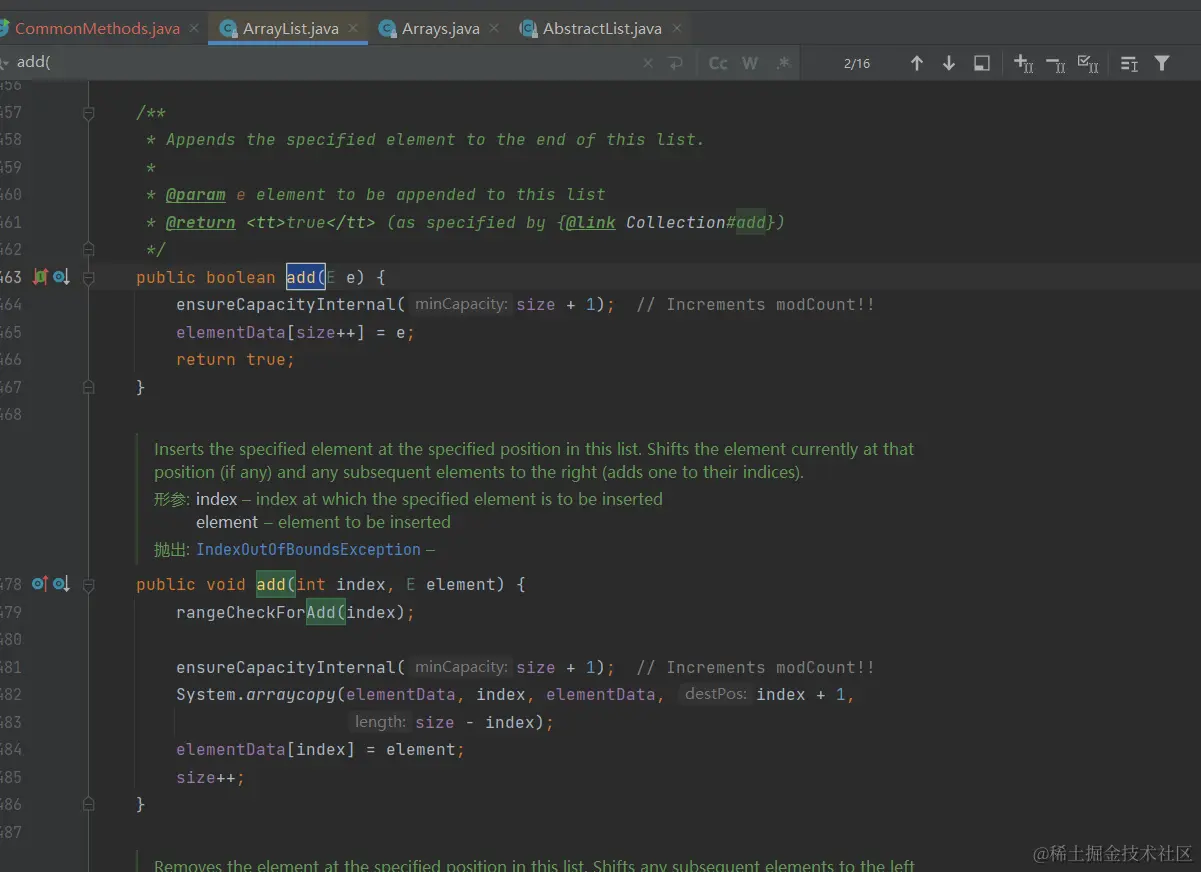Image resolution: width=1201 pixels, height=872 pixels.
Task: Click implements/overrides gutter icon on line 463
Action: [40, 277]
